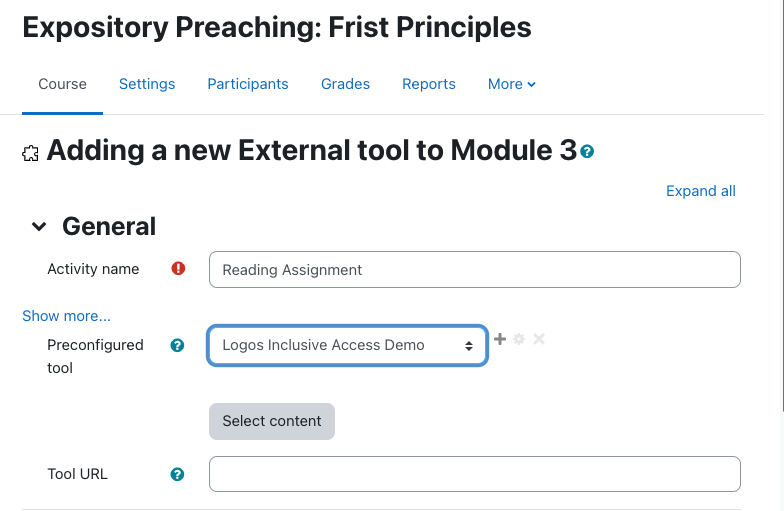Click the plus icon to add preconfigured tool
784x511 pixels.
coord(500,339)
